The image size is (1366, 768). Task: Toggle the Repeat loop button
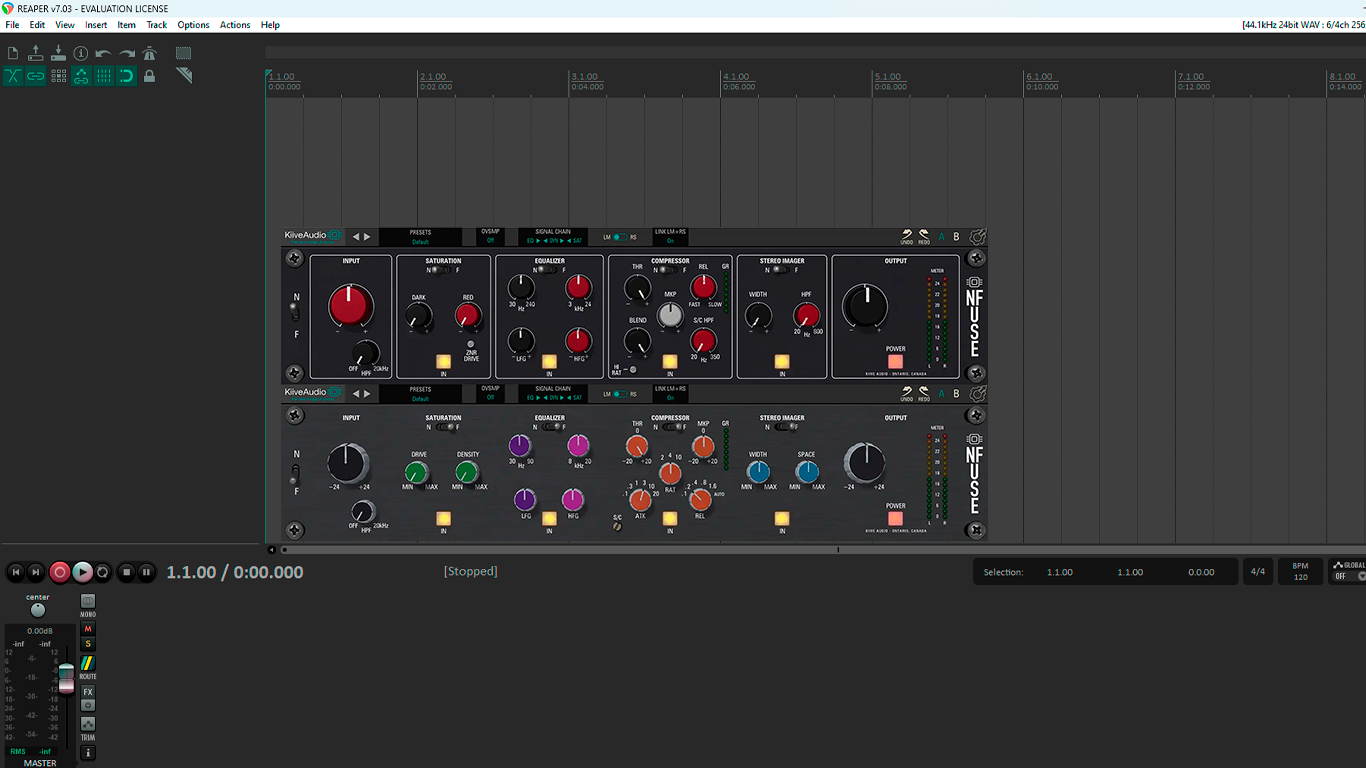pyautogui.click(x=102, y=572)
